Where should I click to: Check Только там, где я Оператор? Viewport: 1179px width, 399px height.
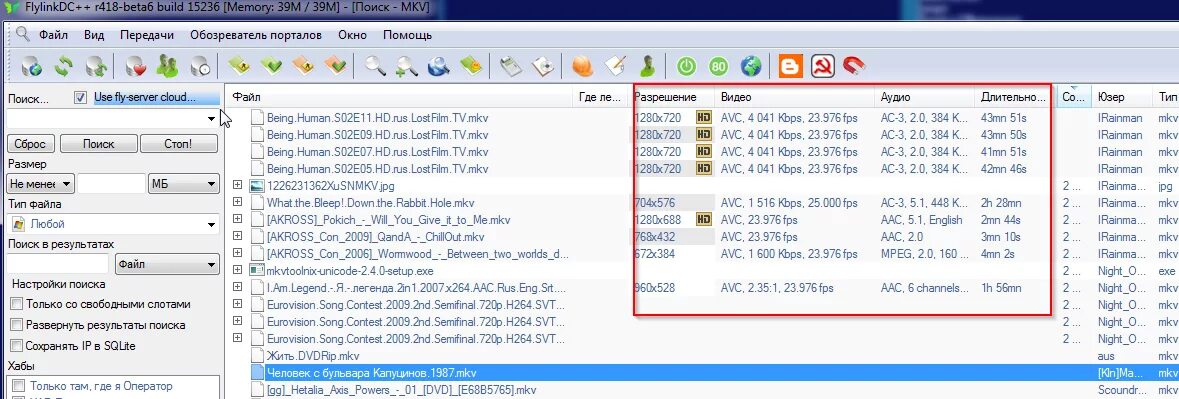20,385
